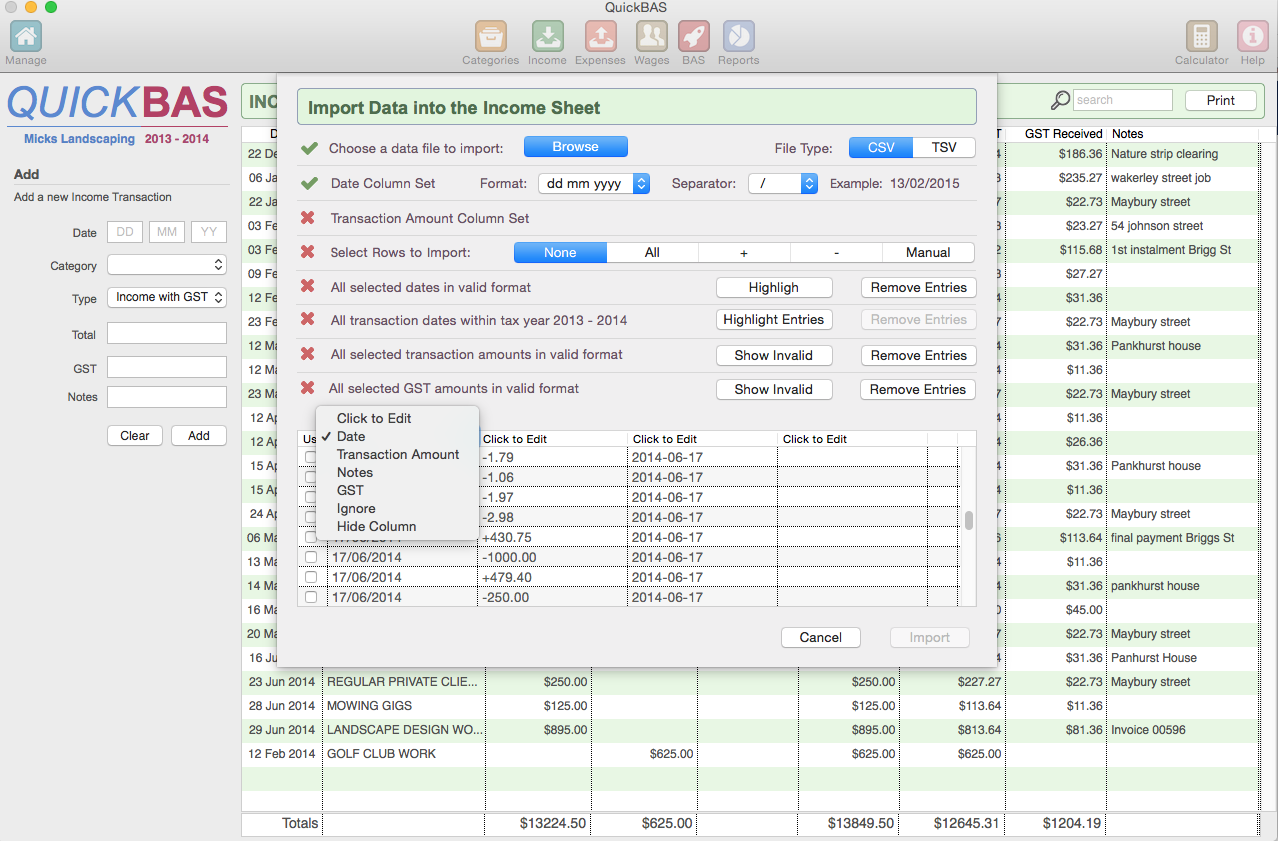This screenshot has width=1278, height=841.
Task: Focus the search field
Action: click(x=1123, y=100)
